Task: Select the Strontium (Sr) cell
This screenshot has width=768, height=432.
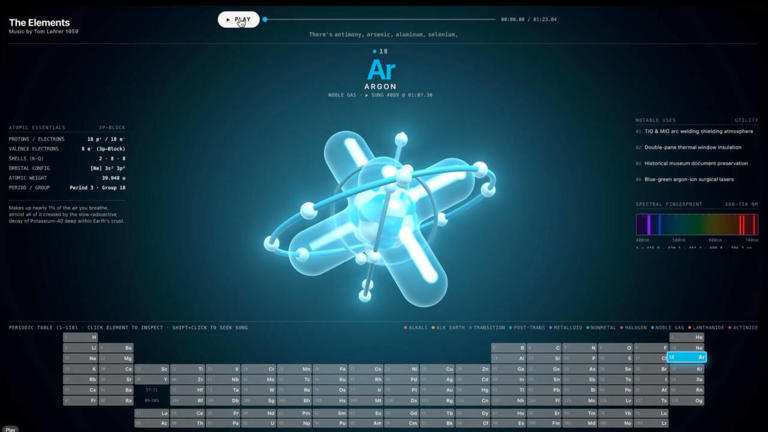Action: tap(116, 380)
